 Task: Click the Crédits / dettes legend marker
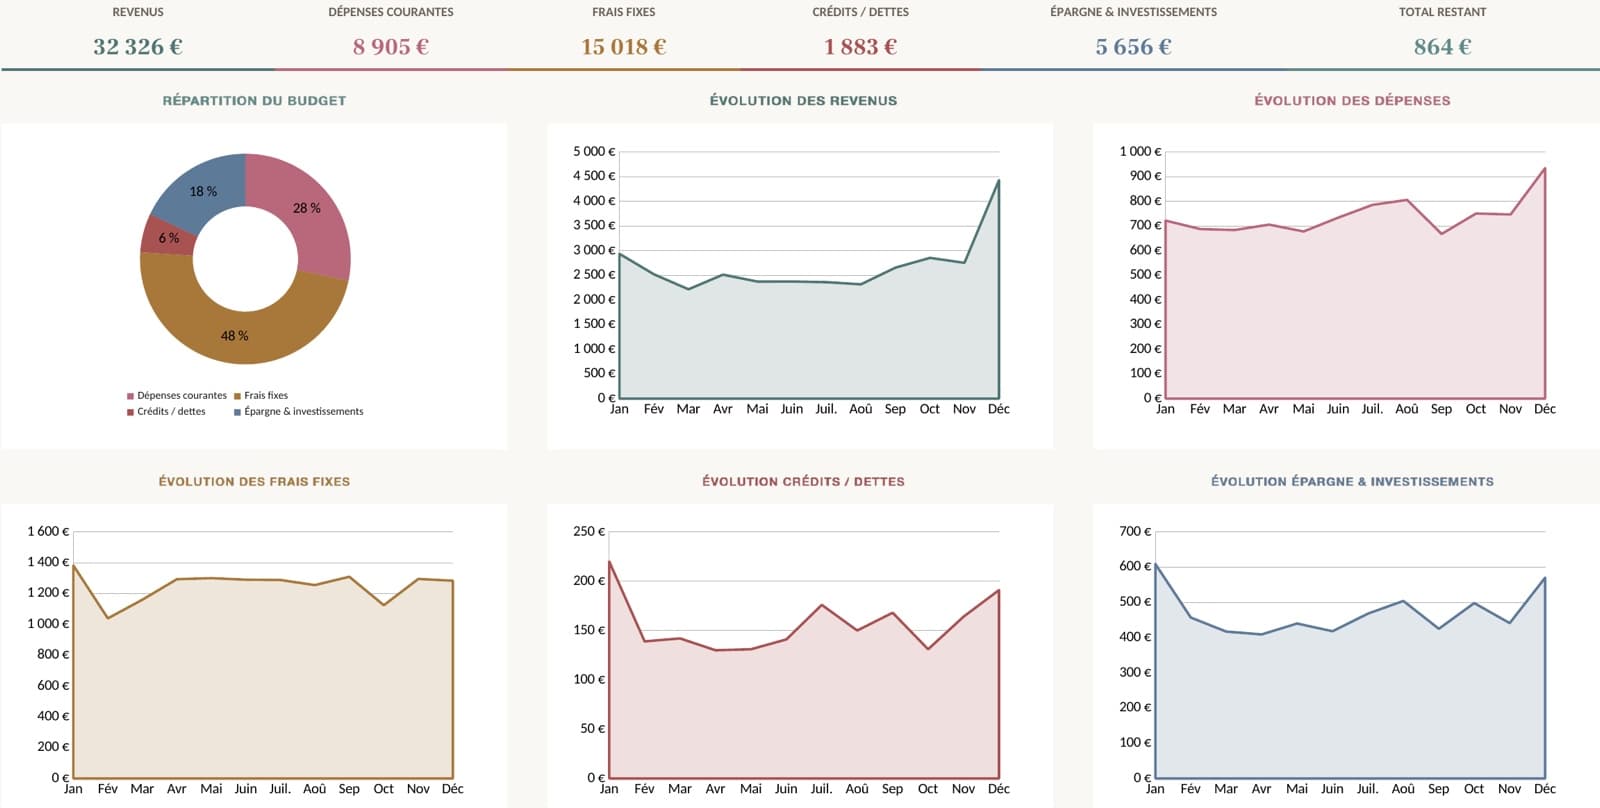click(130, 412)
